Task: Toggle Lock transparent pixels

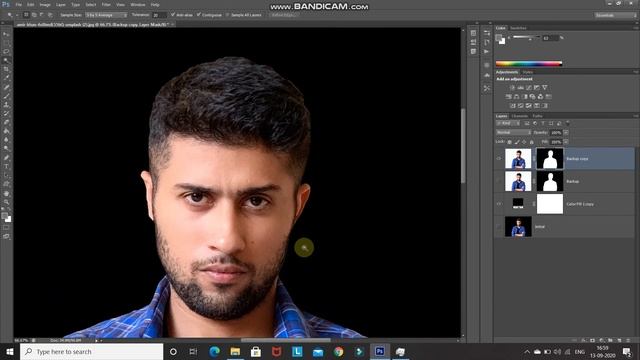Action: point(509,142)
